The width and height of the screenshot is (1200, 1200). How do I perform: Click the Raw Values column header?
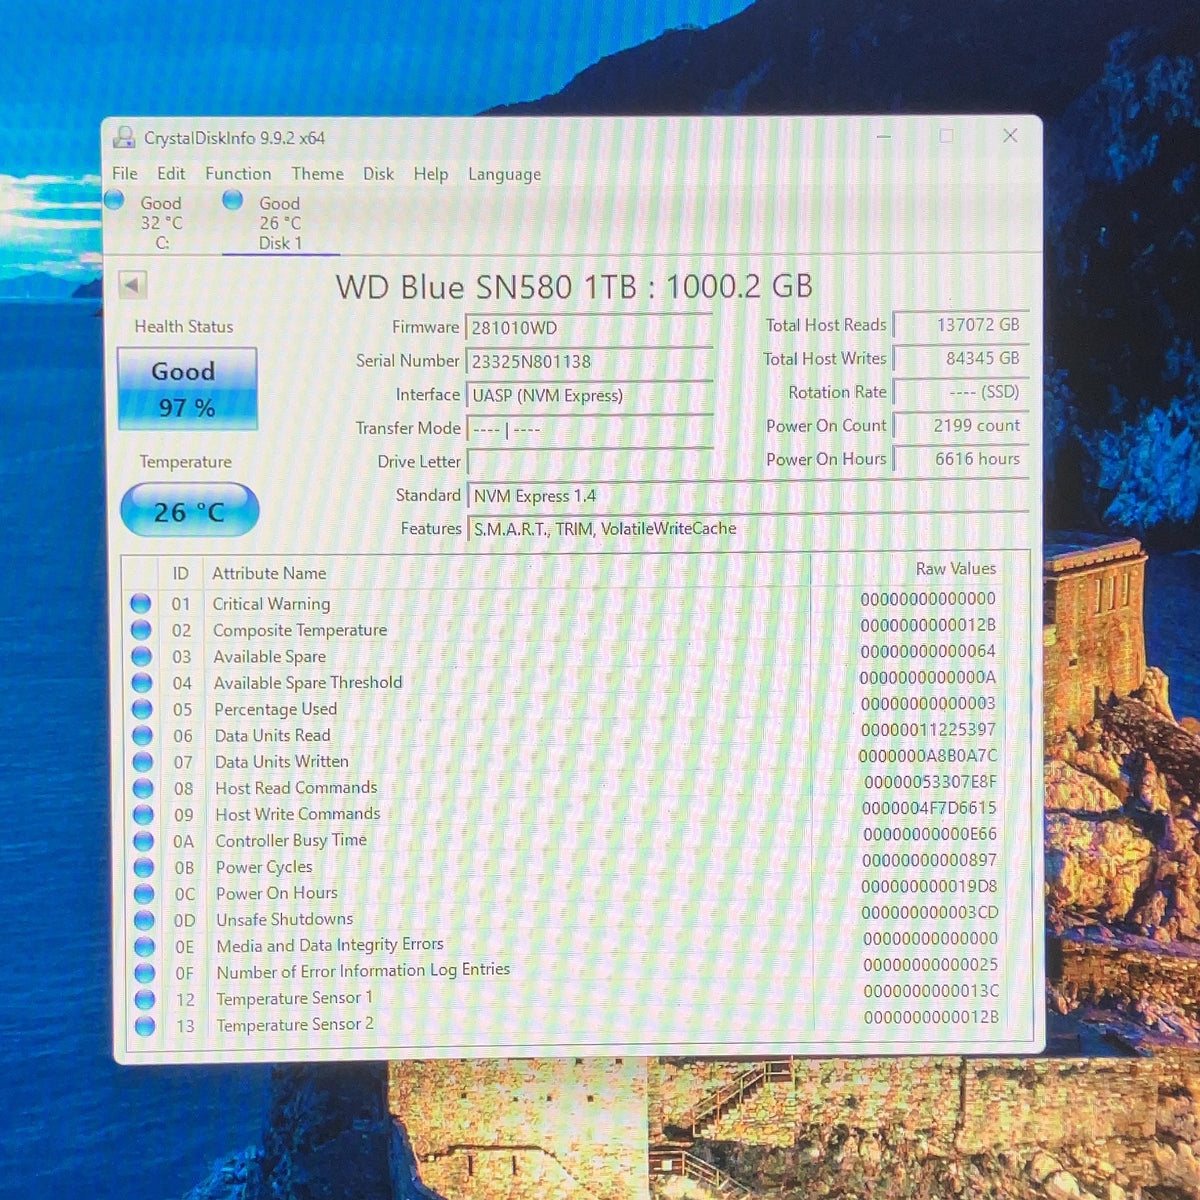pyautogui.click(x=956, y=568)
